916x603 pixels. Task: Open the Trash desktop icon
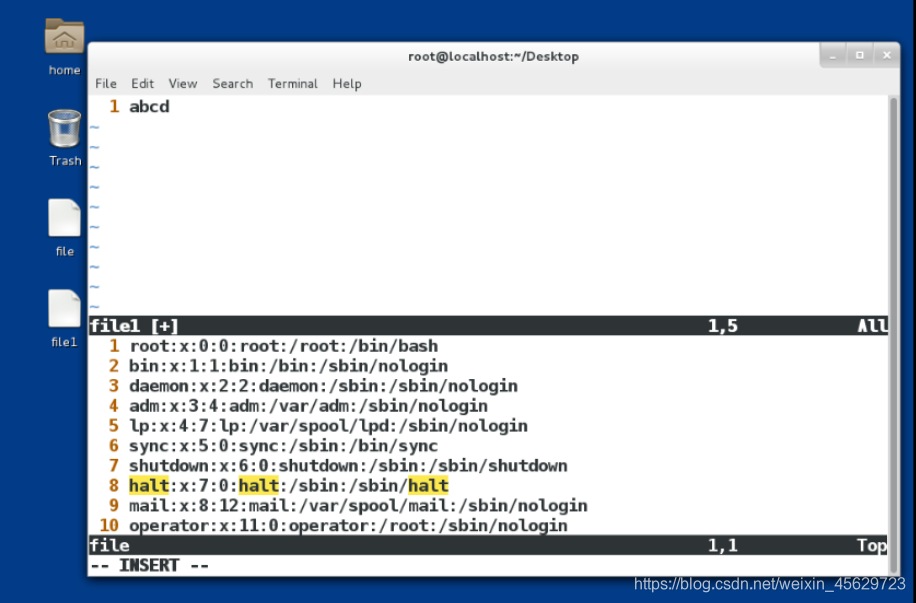tap(64, 129)
